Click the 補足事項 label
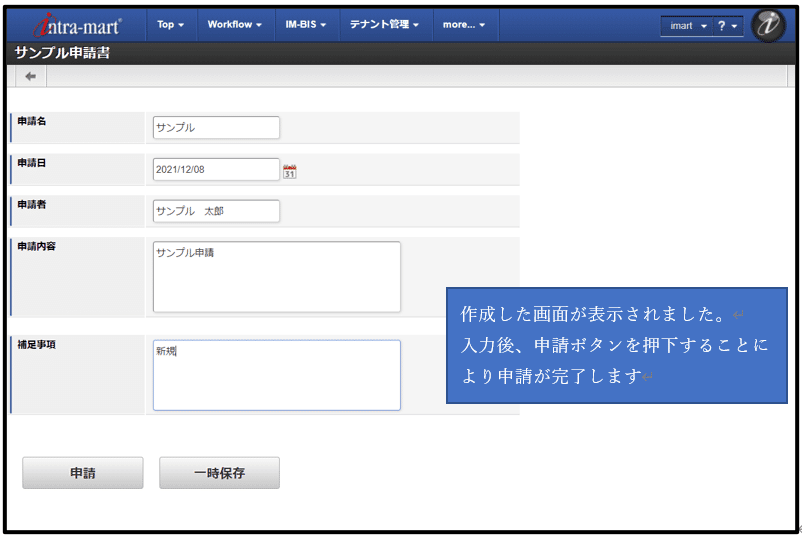The height and width of the screenshot is (536, 802). point(36,344)
